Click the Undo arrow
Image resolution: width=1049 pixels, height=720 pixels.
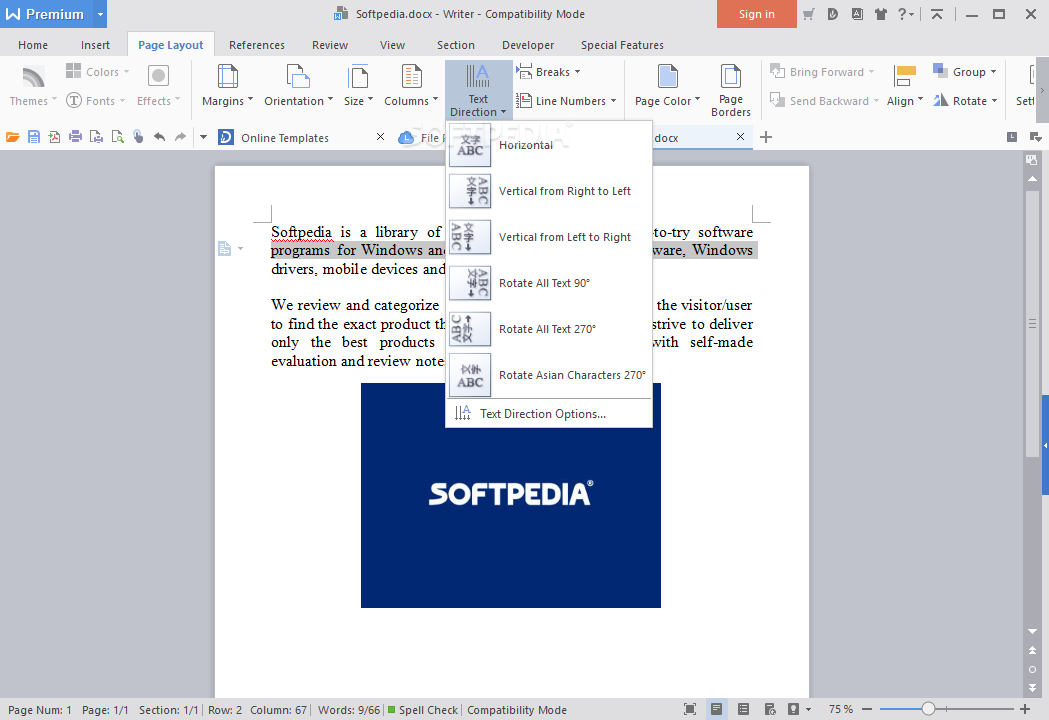159,137
